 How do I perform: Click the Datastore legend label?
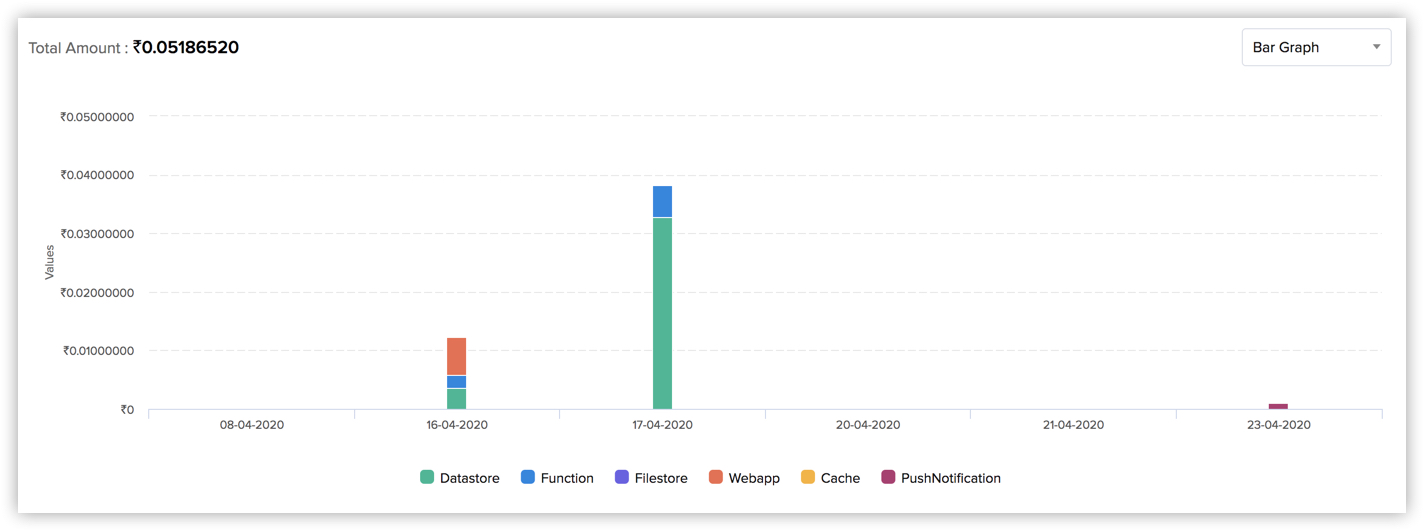point(469,478)
